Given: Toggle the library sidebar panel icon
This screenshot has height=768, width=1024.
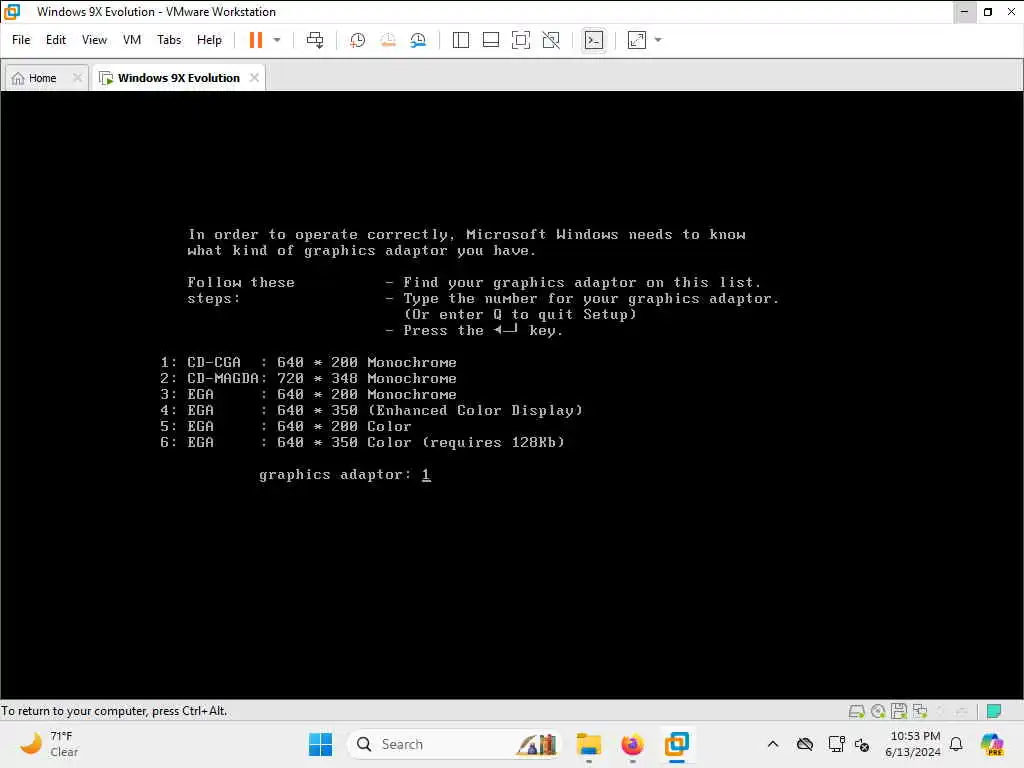Looking at the screenshot, I should 460,40.
